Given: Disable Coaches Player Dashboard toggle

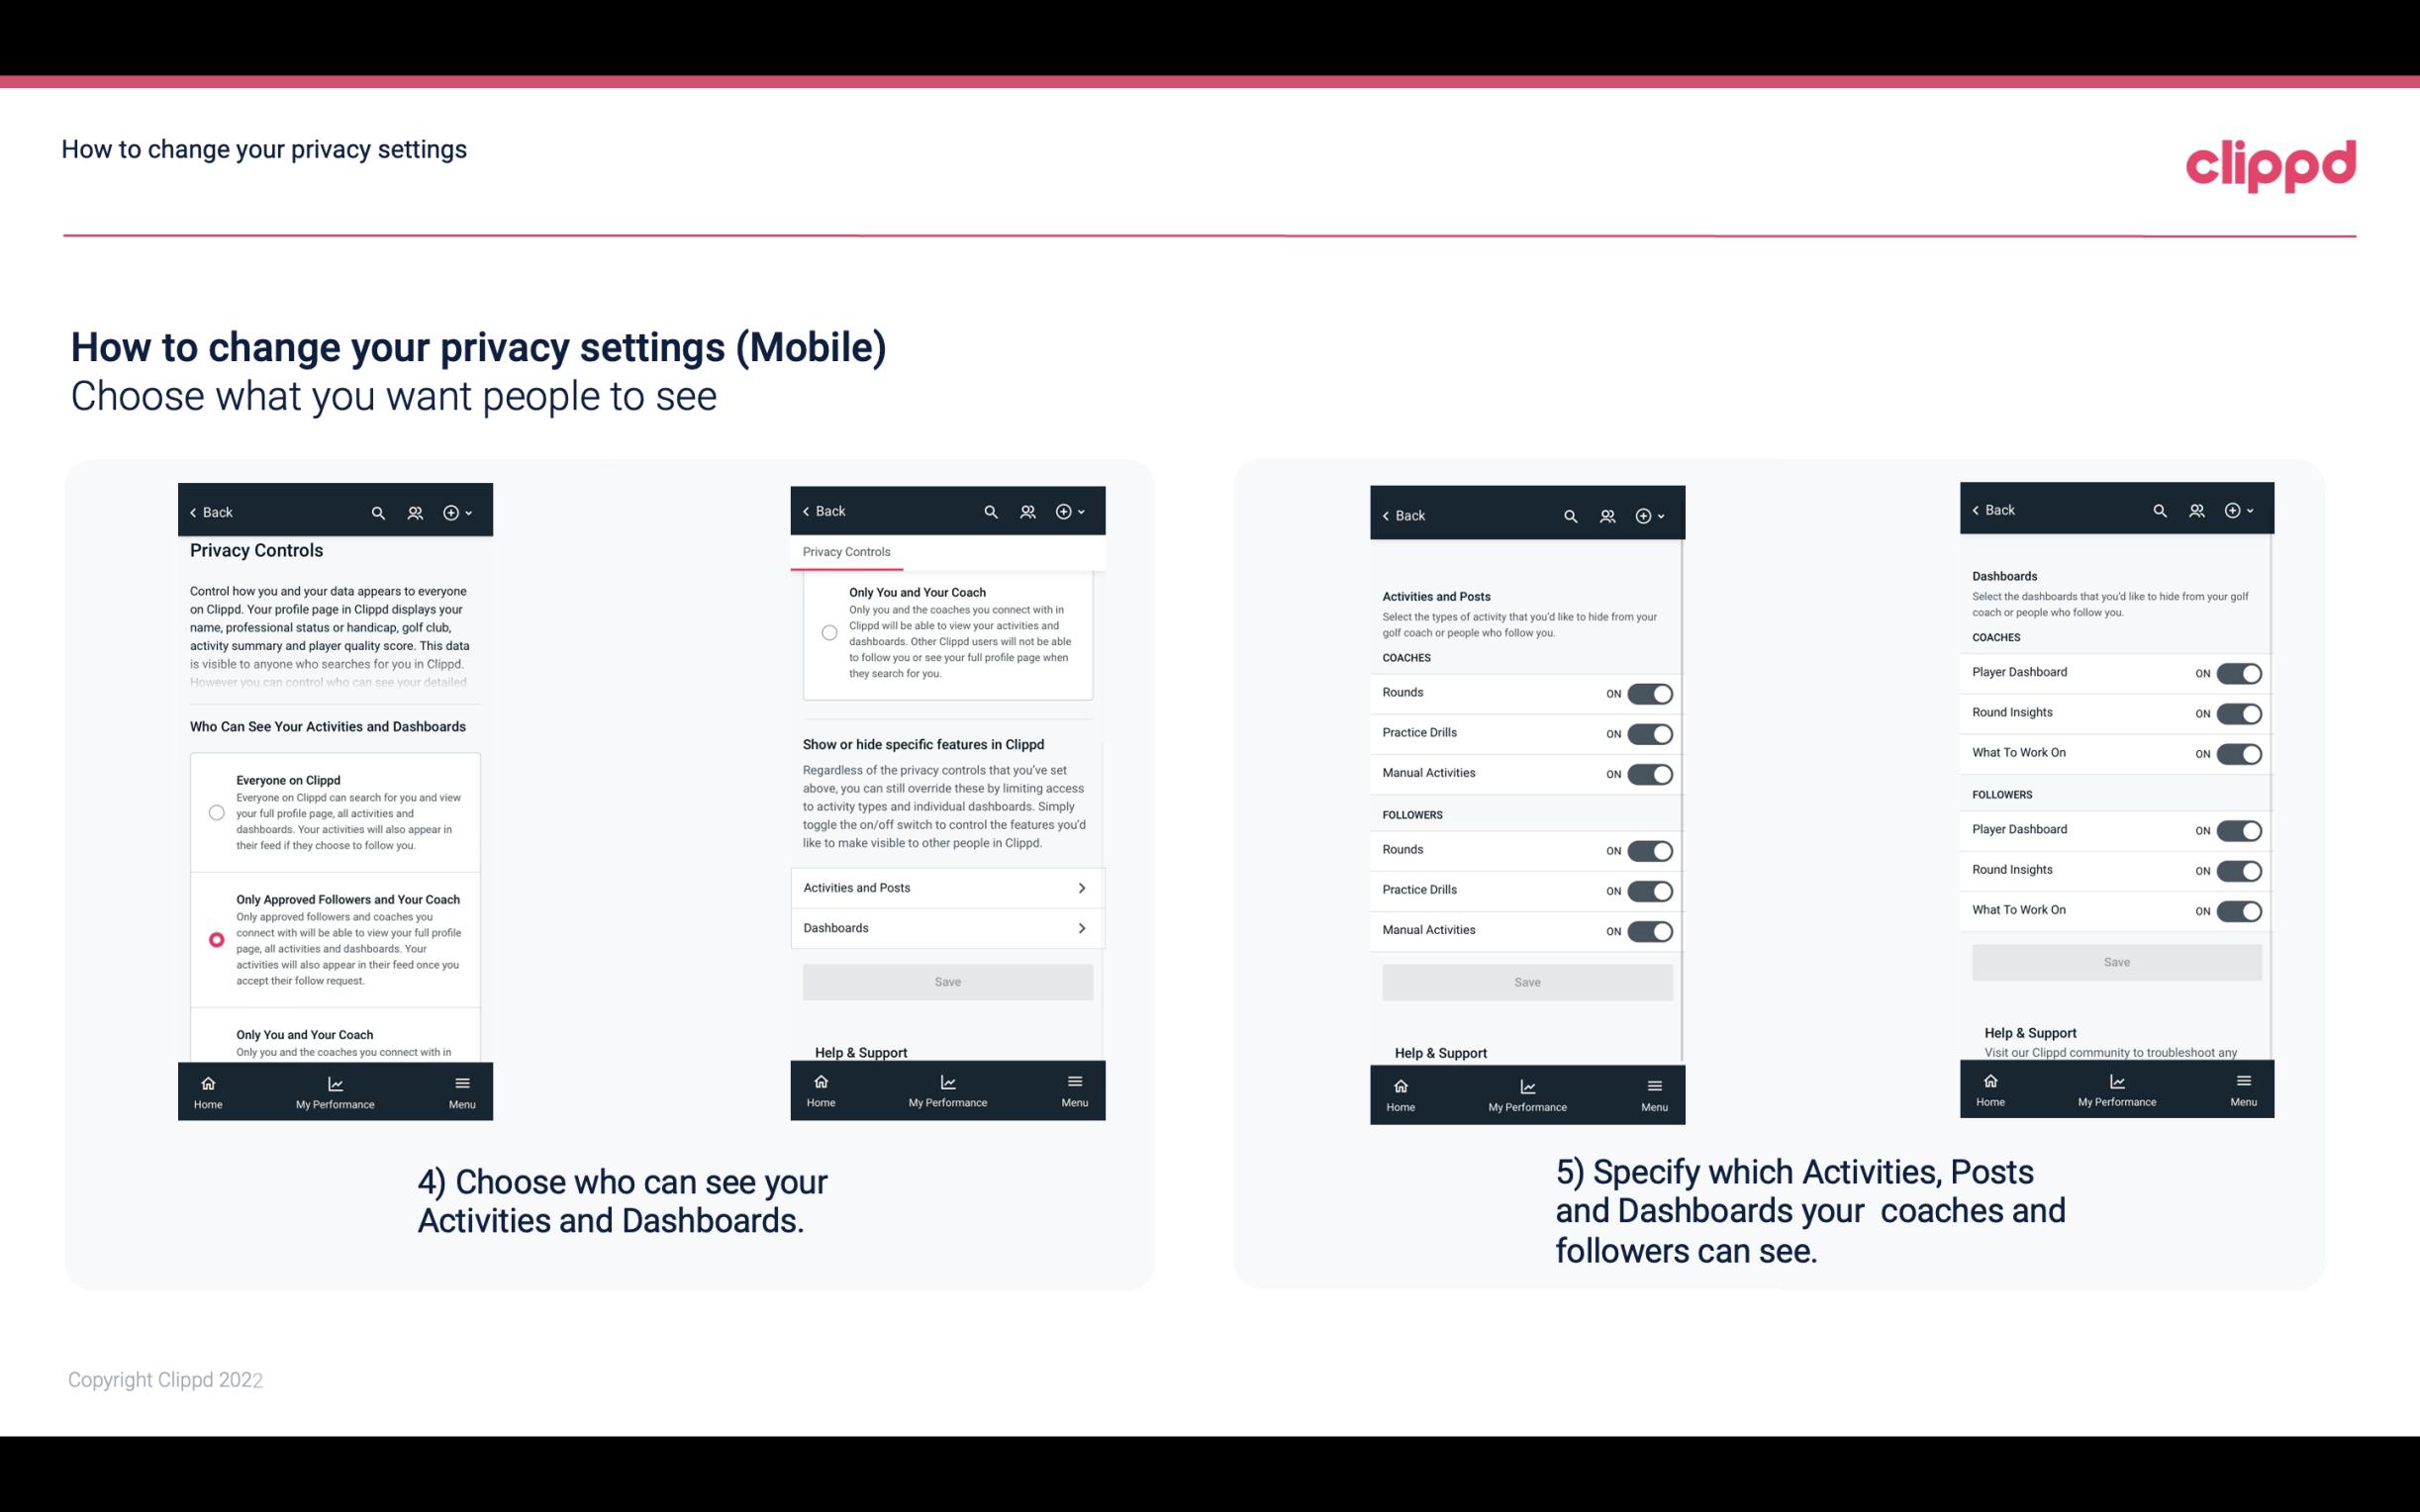Looking at the screenshot, I should point(2237,671).
